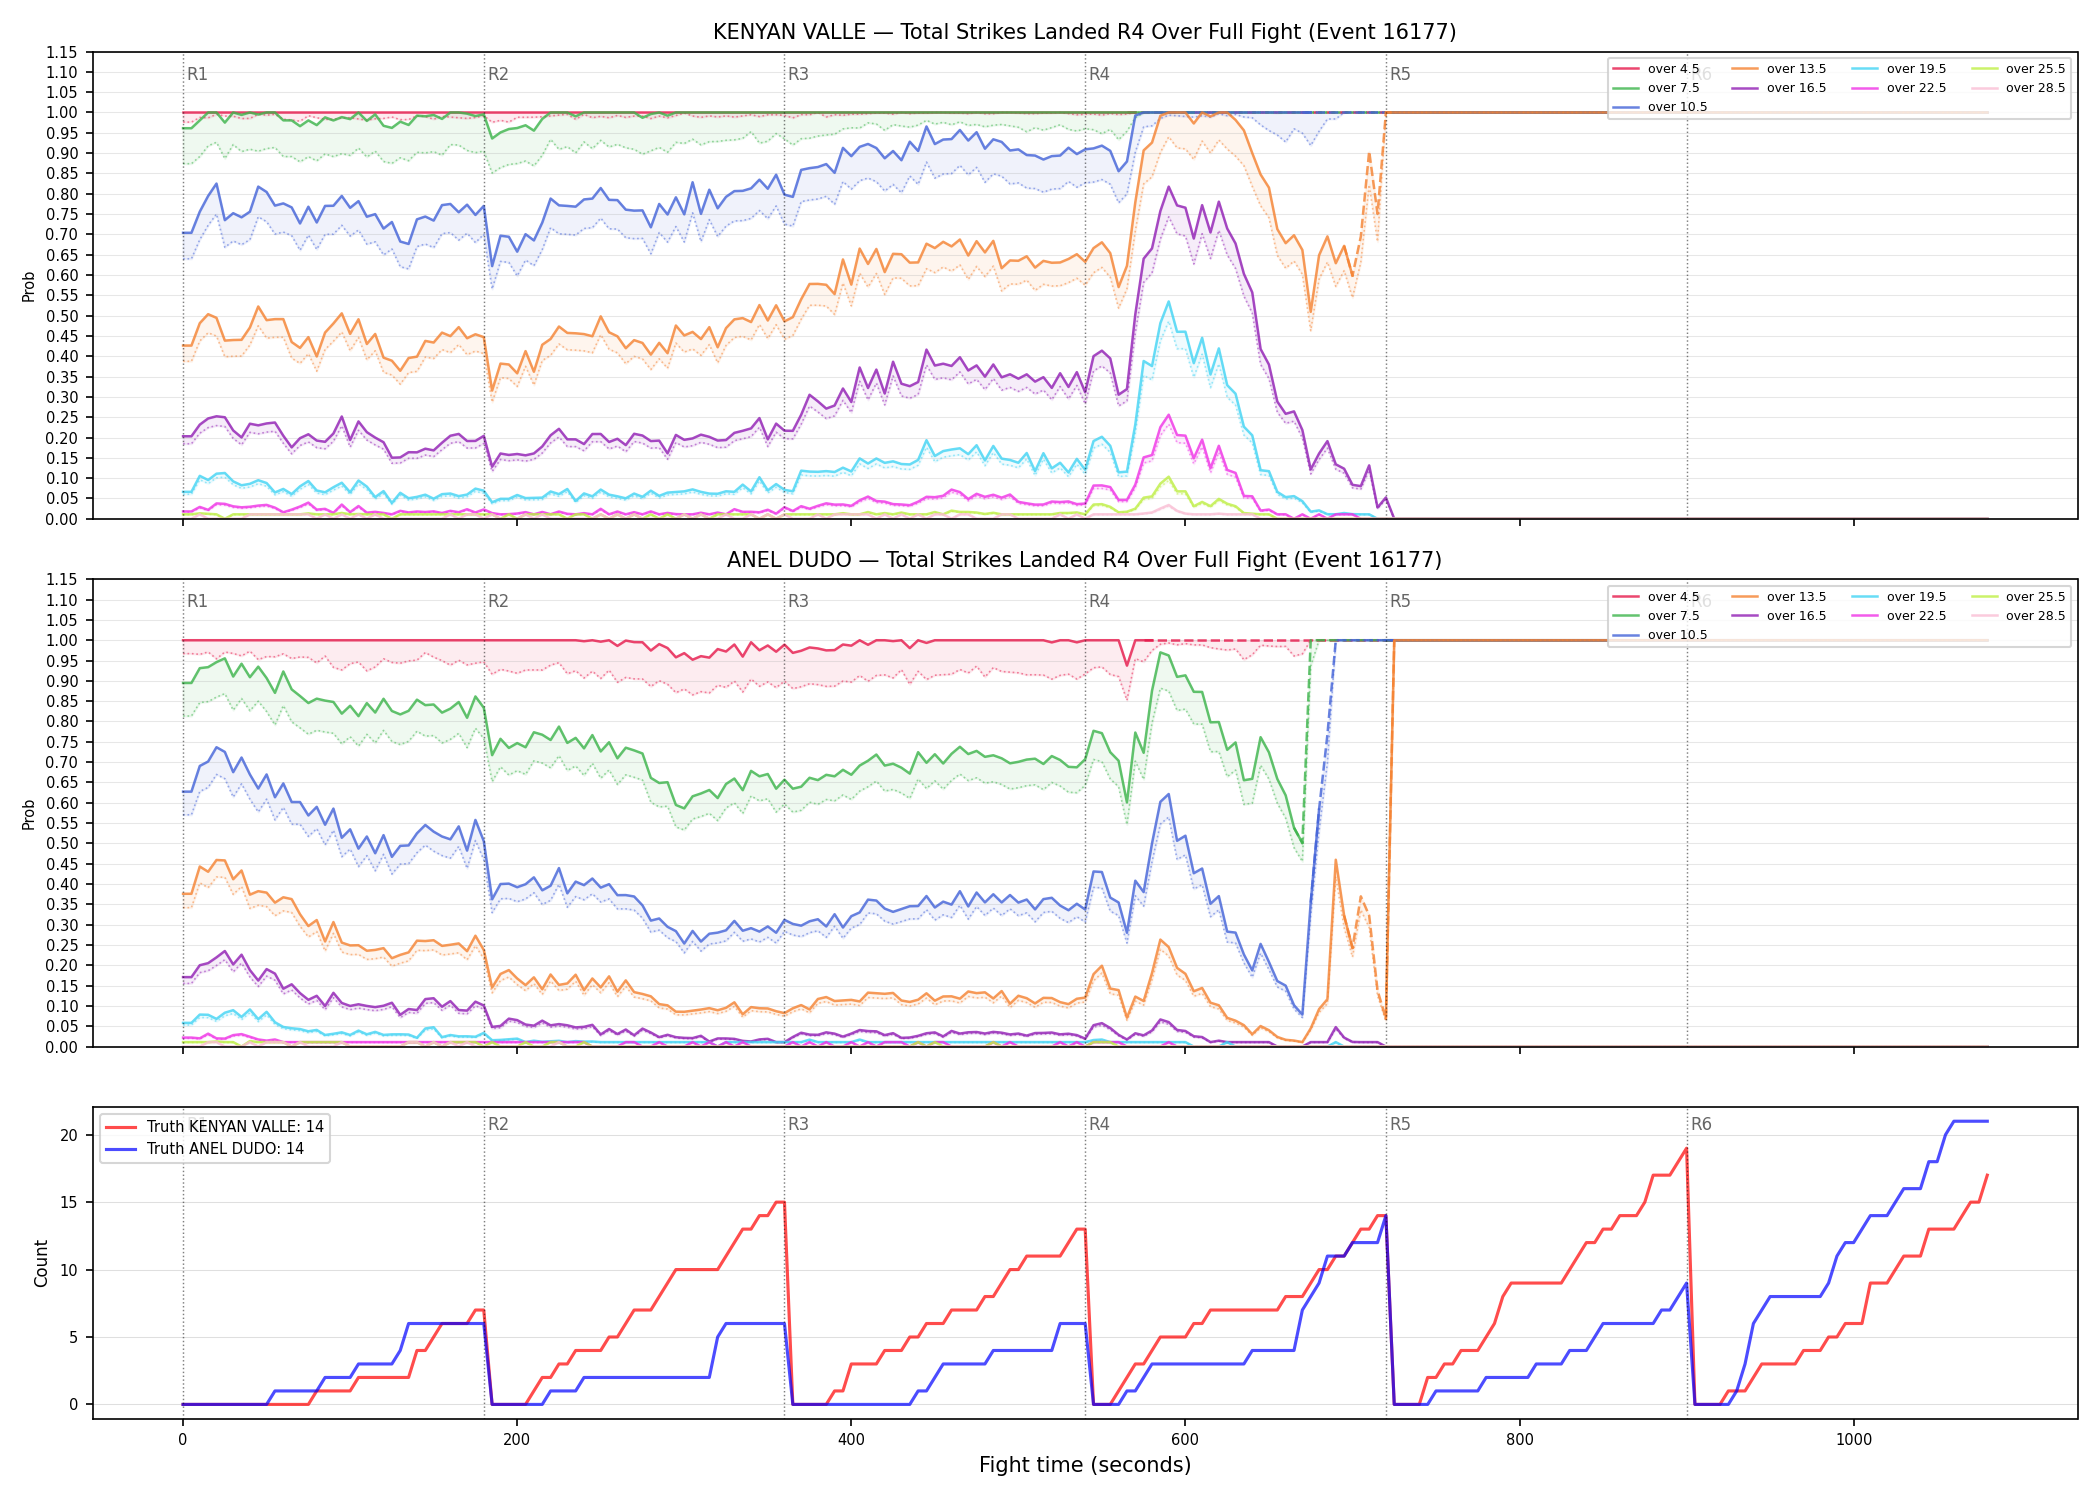Click "Prob" axis label of KENYAN VALLE chart
Viewport: 2100px width, 1500px height.
point(29,286)
